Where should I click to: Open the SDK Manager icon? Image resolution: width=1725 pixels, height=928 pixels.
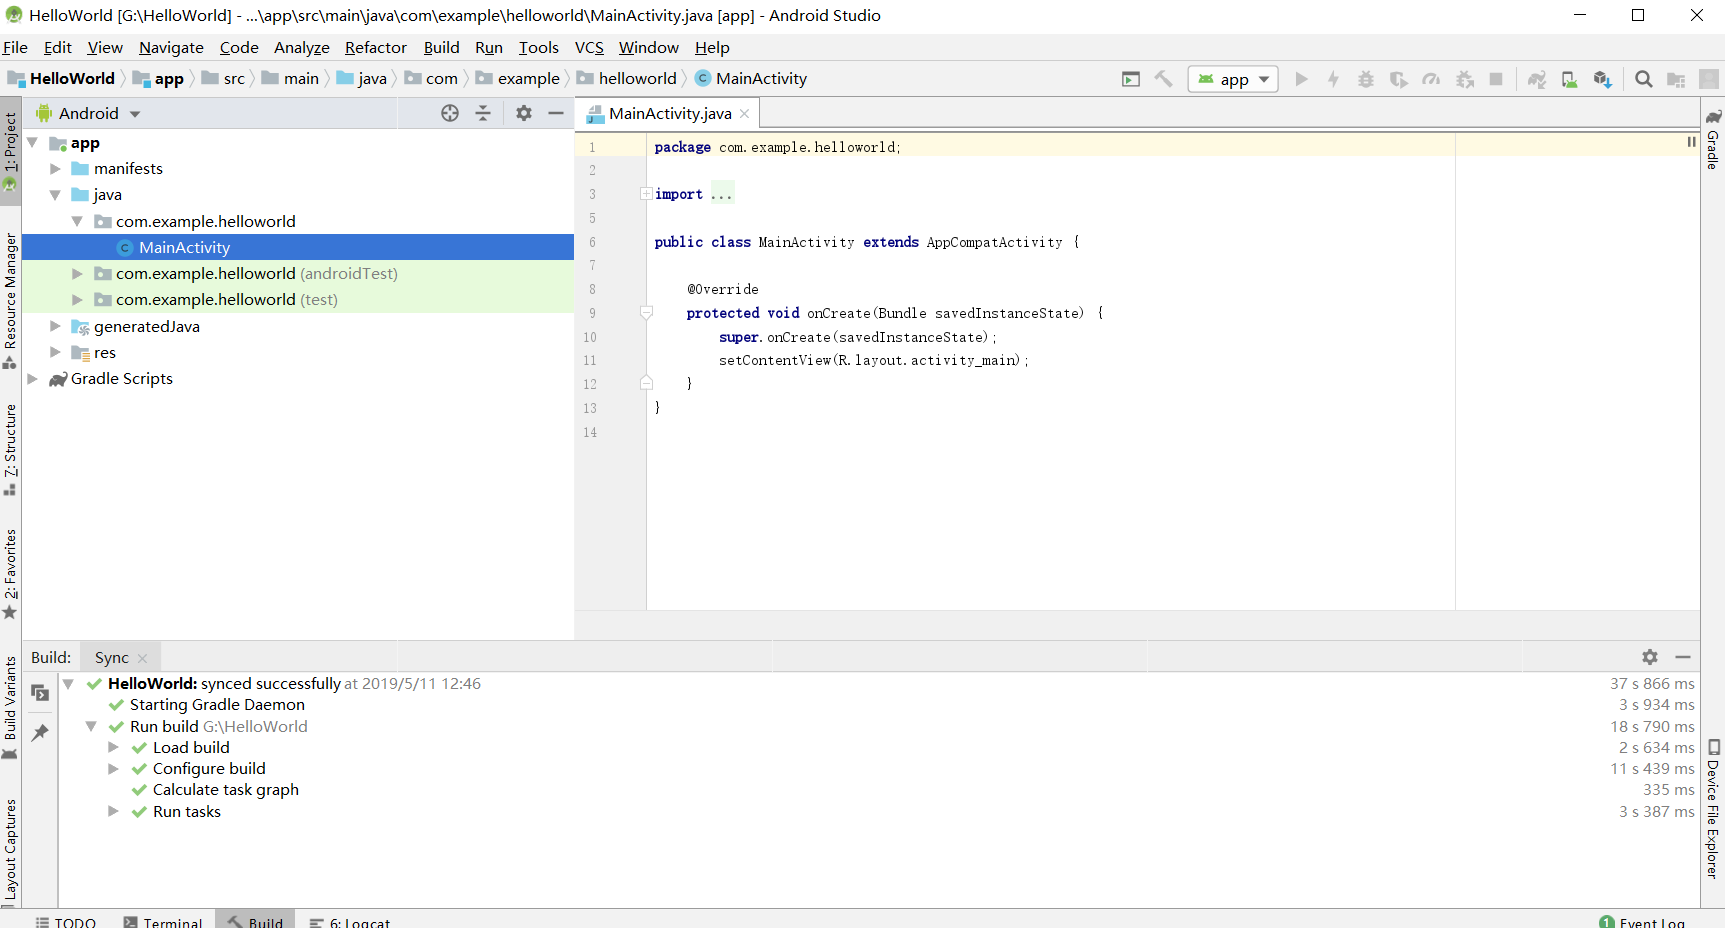(1603, 79)
